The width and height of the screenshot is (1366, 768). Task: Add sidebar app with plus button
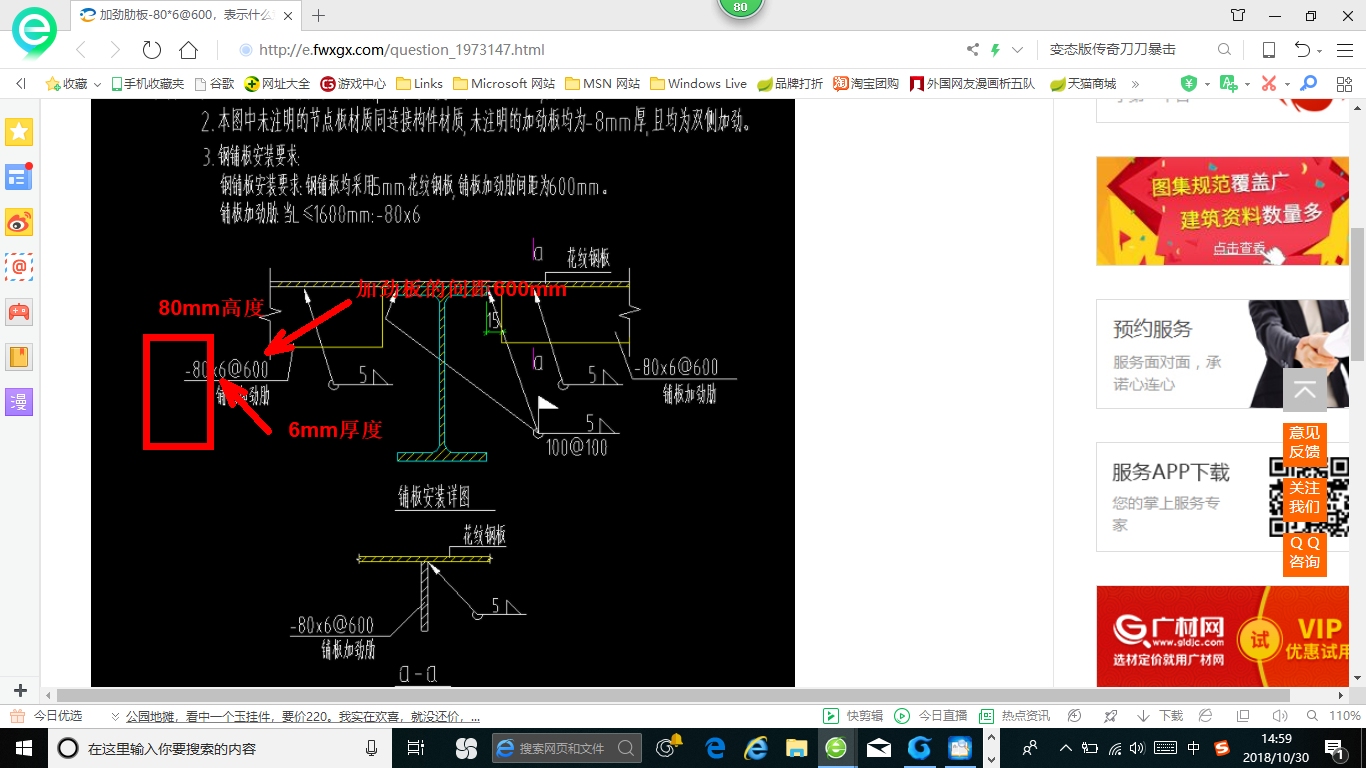pos(20,691)
